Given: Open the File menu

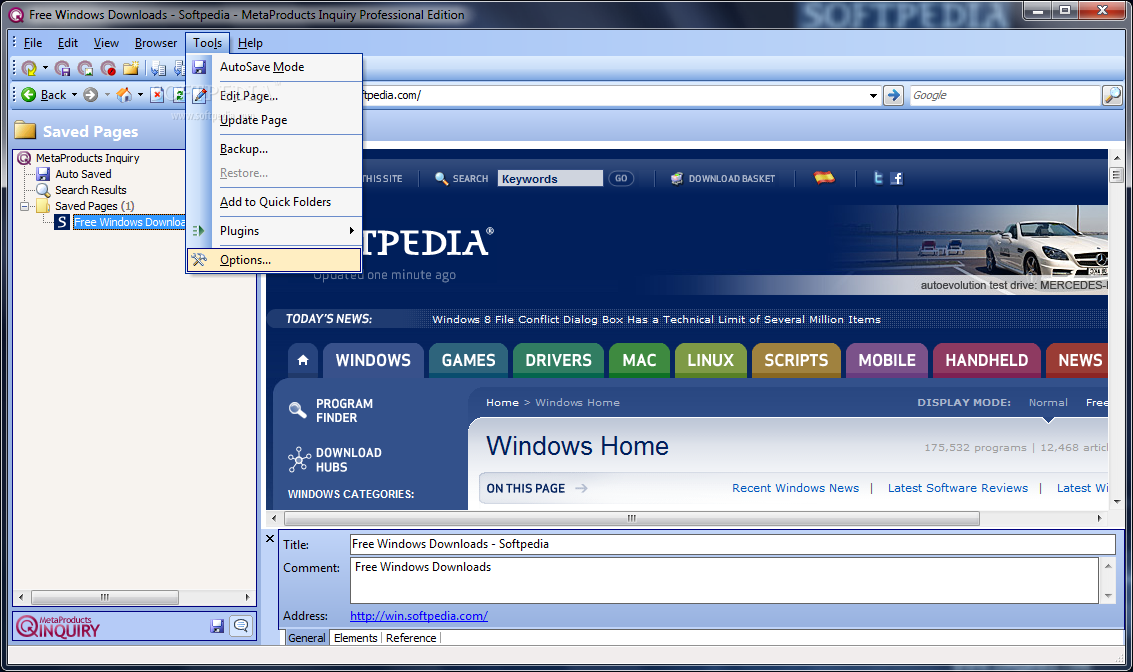Looking at the screenshot, I should click(x=33, y=43).
